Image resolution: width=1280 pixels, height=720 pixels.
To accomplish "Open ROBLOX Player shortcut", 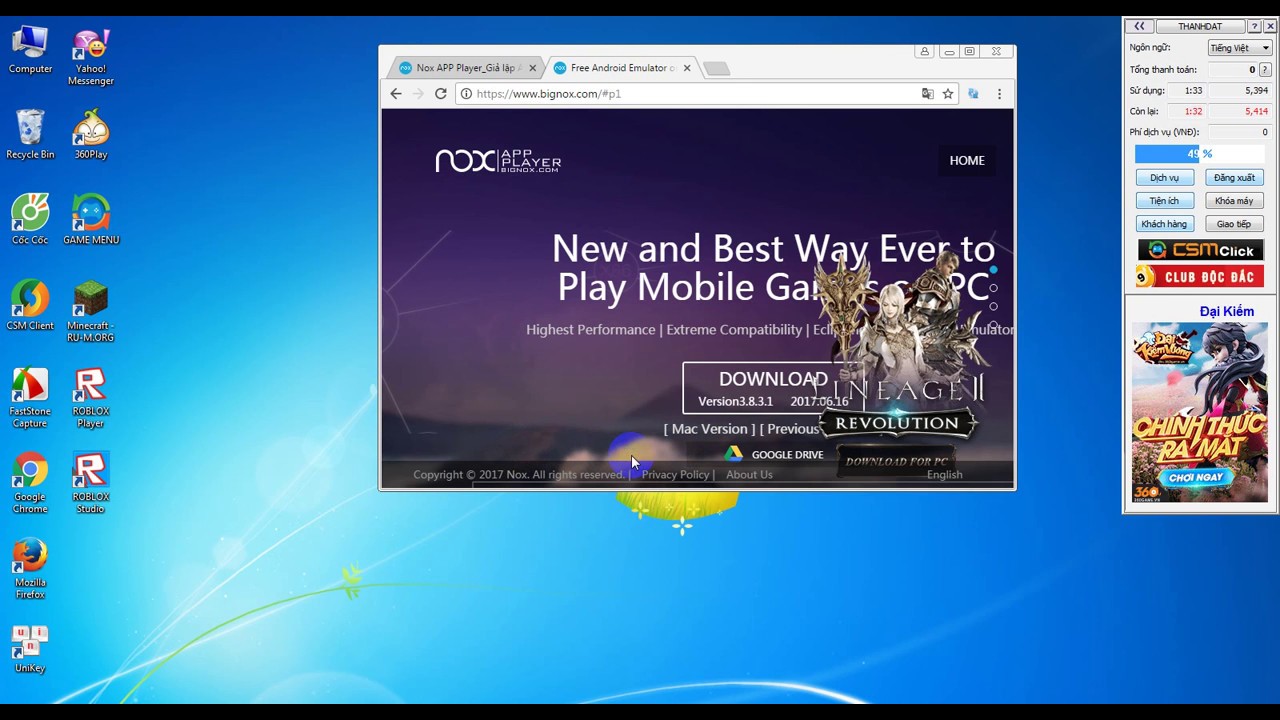I will 91,398.
